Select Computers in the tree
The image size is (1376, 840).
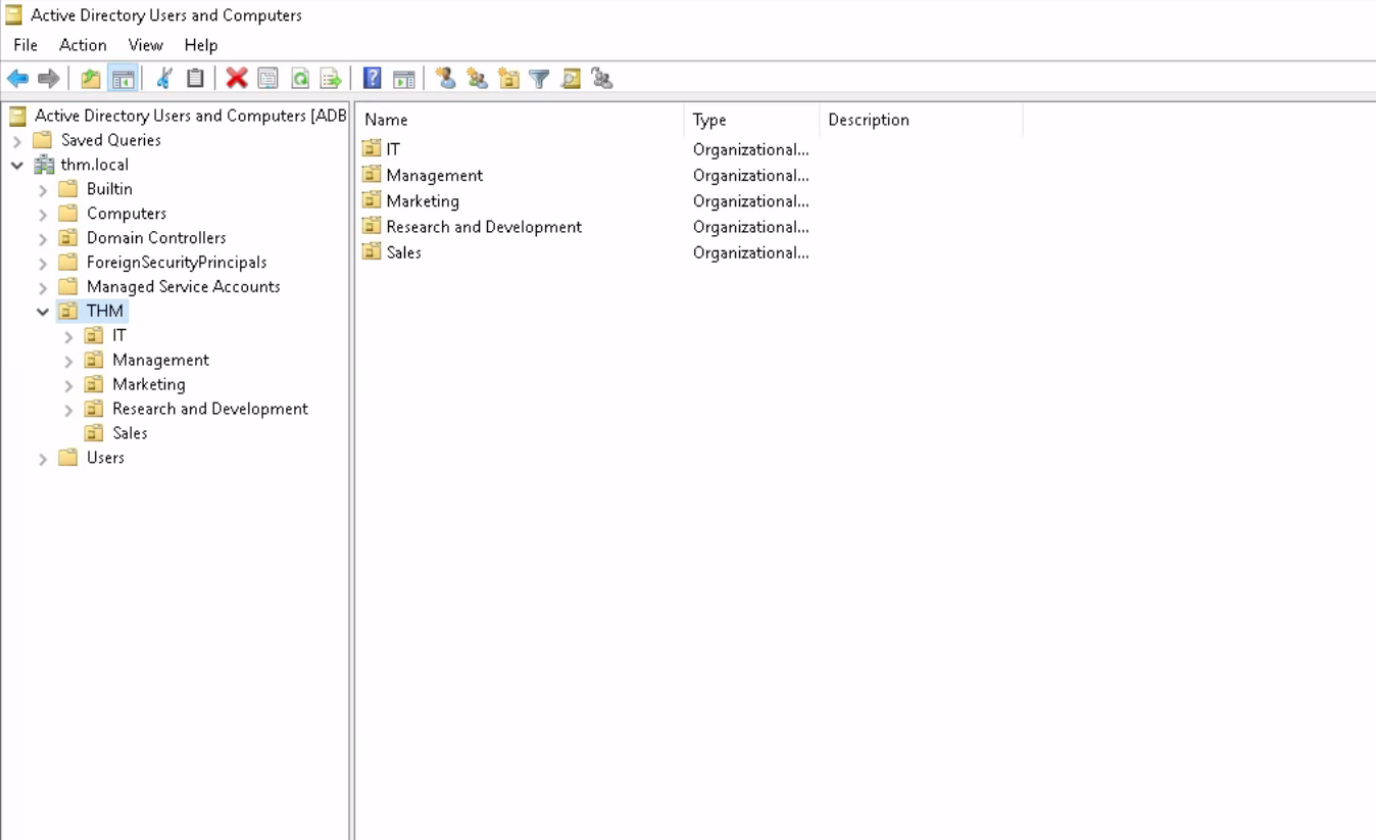(x=126, y=213)
